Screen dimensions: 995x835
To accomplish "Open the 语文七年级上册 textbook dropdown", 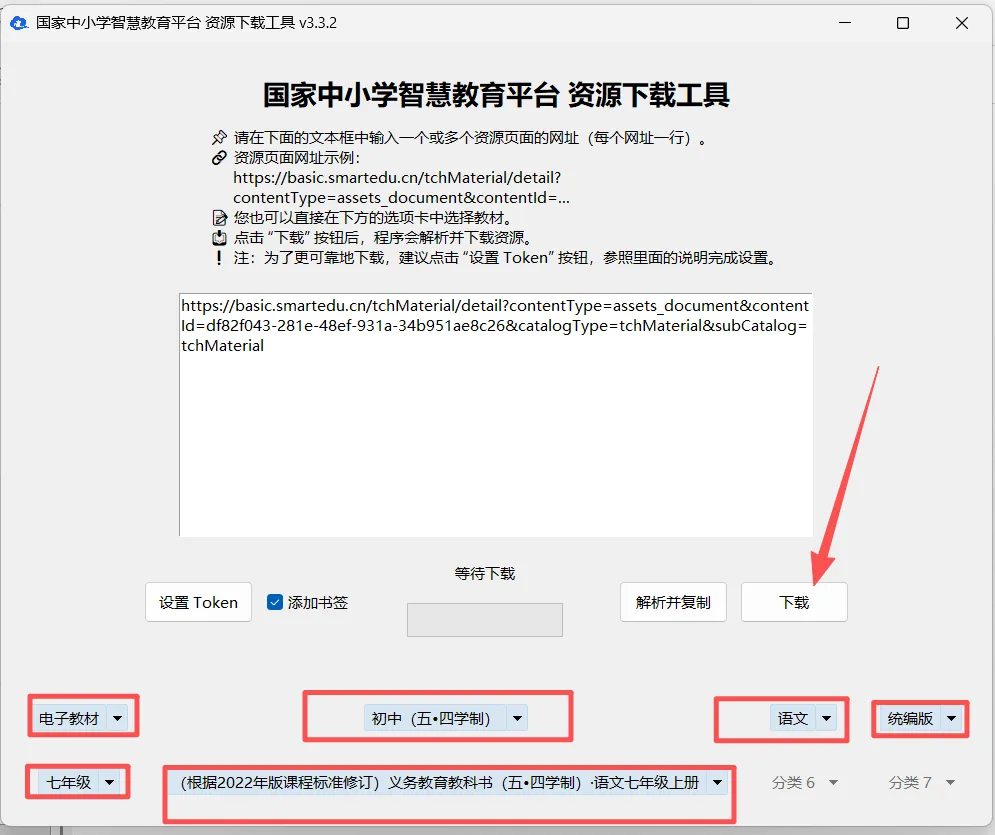I will pos(449,782).
